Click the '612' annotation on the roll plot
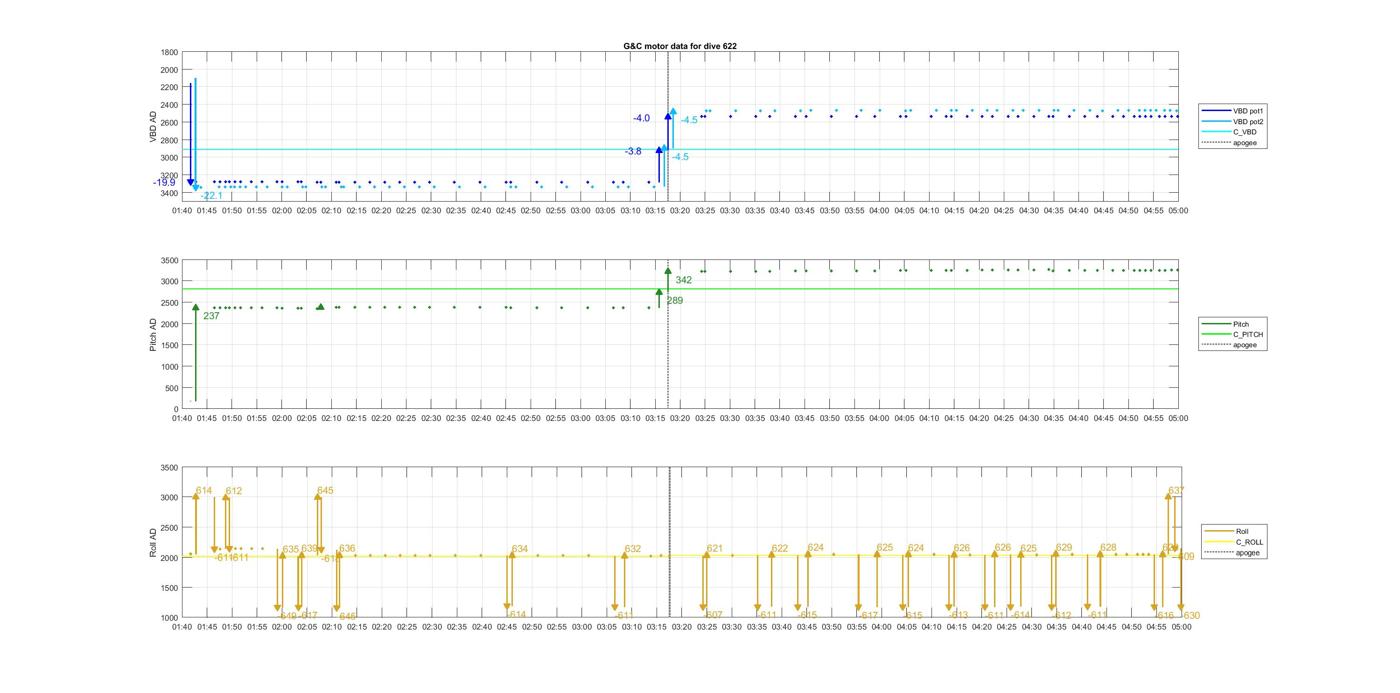The height and width of the screenshot is (693, 1400). click(234, 491)
